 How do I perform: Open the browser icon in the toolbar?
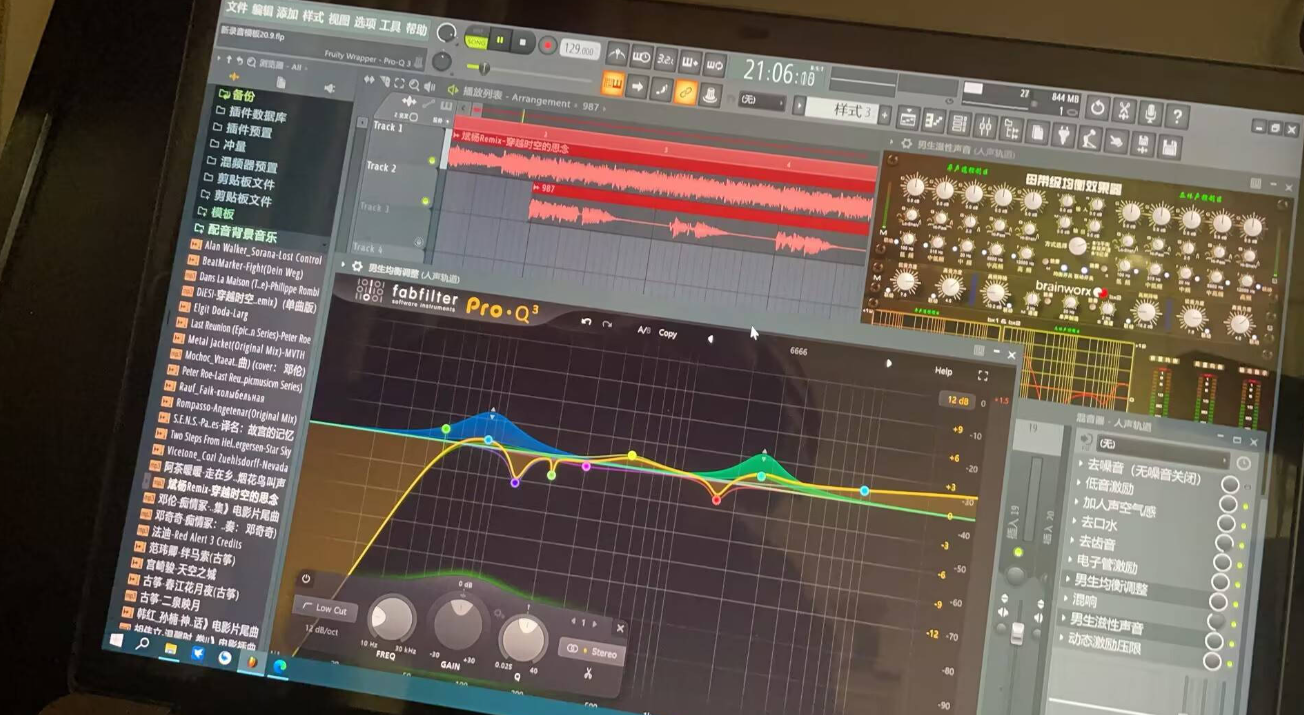(x=1011, y=131)
